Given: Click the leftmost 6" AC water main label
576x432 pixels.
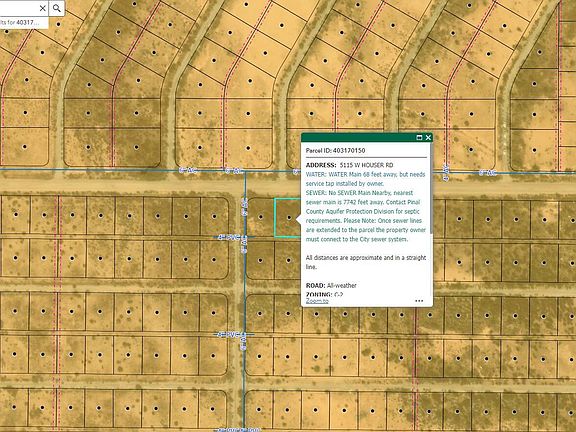Looking at the screenshot, I should click(188, 170).
